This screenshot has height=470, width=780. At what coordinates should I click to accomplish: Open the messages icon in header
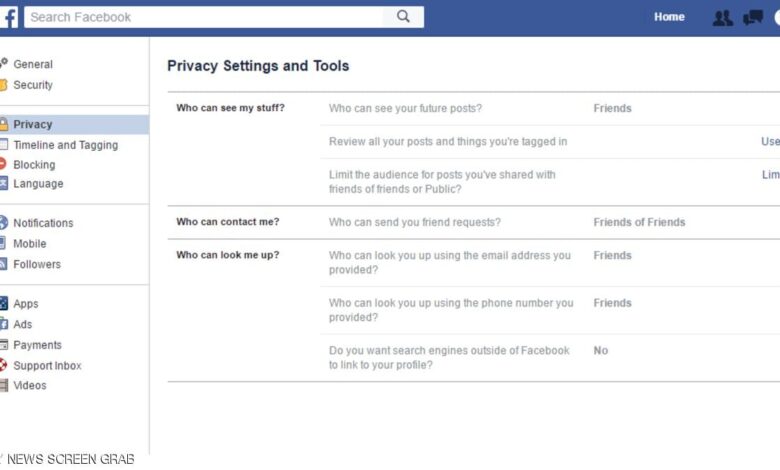753,18
